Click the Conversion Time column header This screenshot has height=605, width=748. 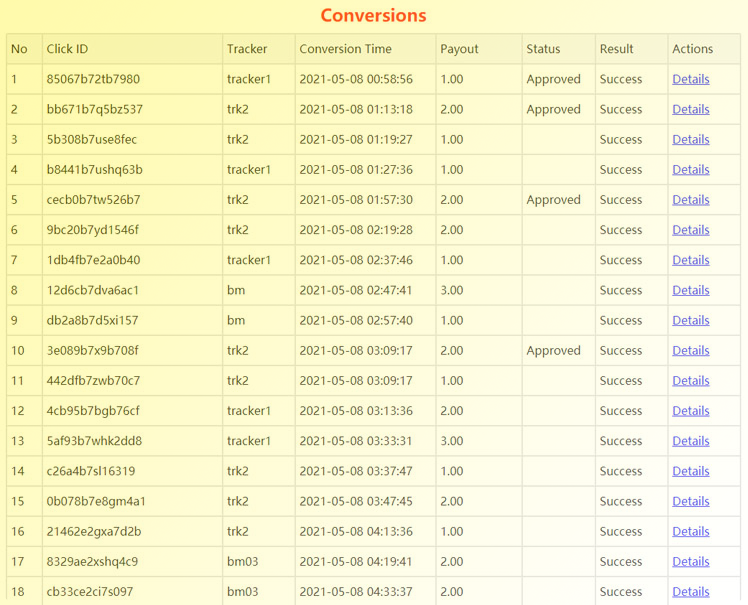point(345,49)
